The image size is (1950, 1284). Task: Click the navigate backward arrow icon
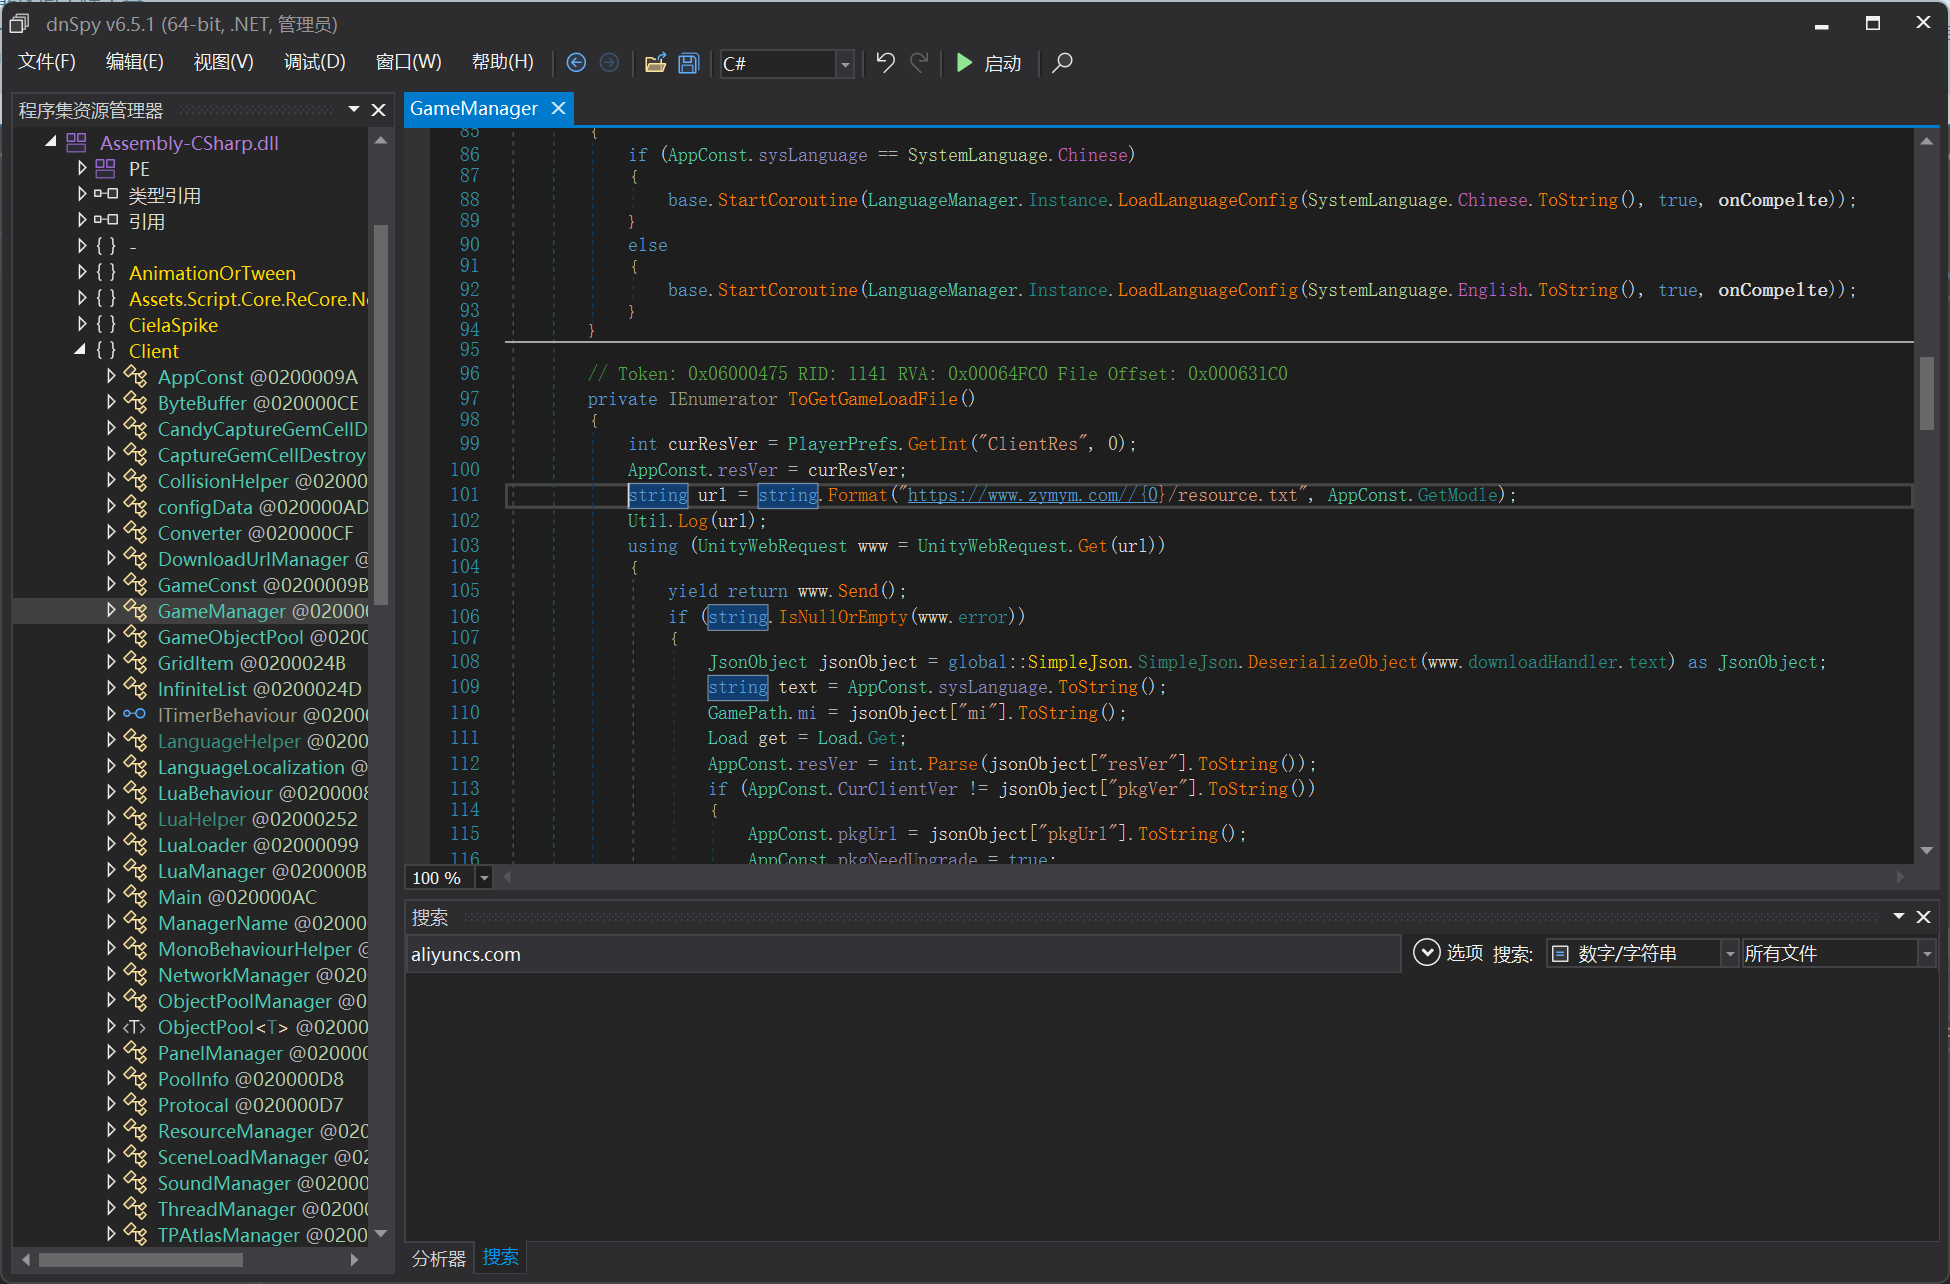[x=576, y=63]
